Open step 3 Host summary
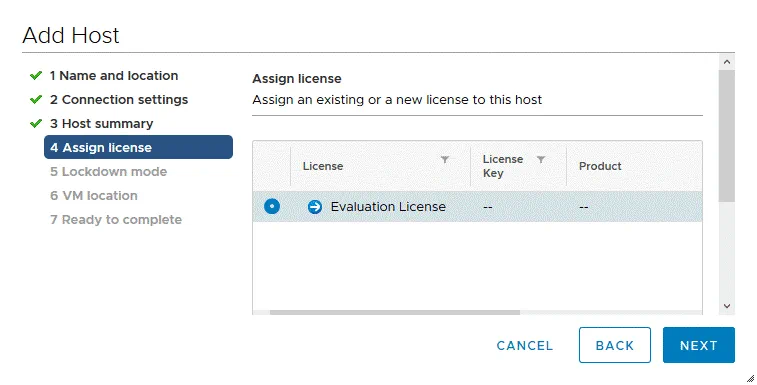This screenshot has width=757, height=385. pos(101,124)
